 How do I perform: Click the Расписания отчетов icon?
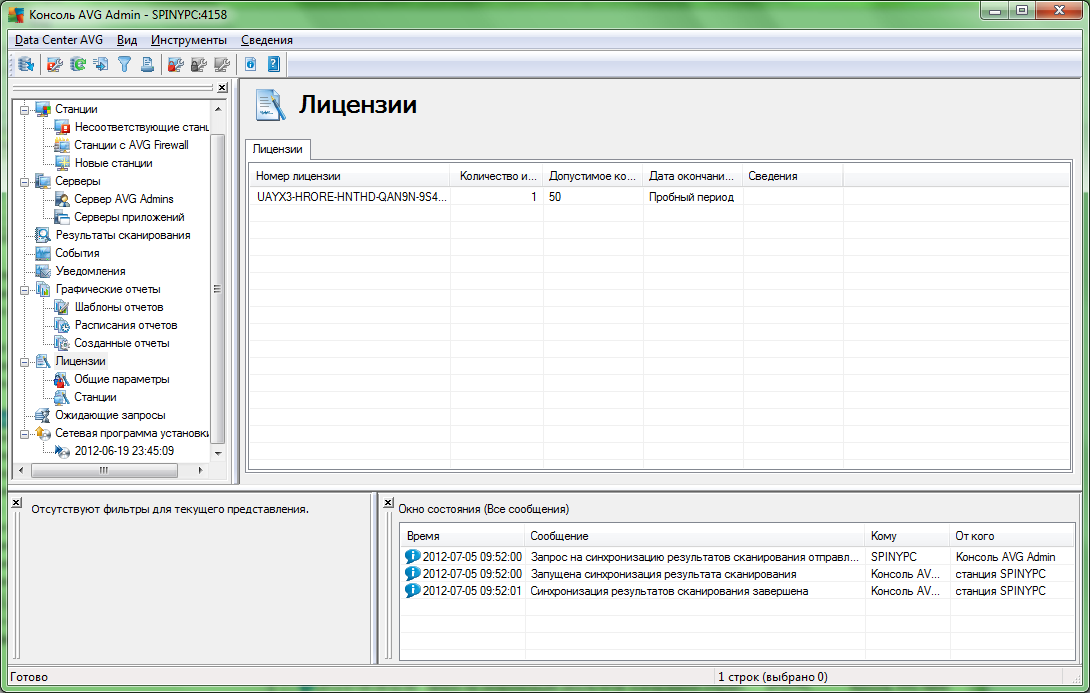click(x=63, y=325)
